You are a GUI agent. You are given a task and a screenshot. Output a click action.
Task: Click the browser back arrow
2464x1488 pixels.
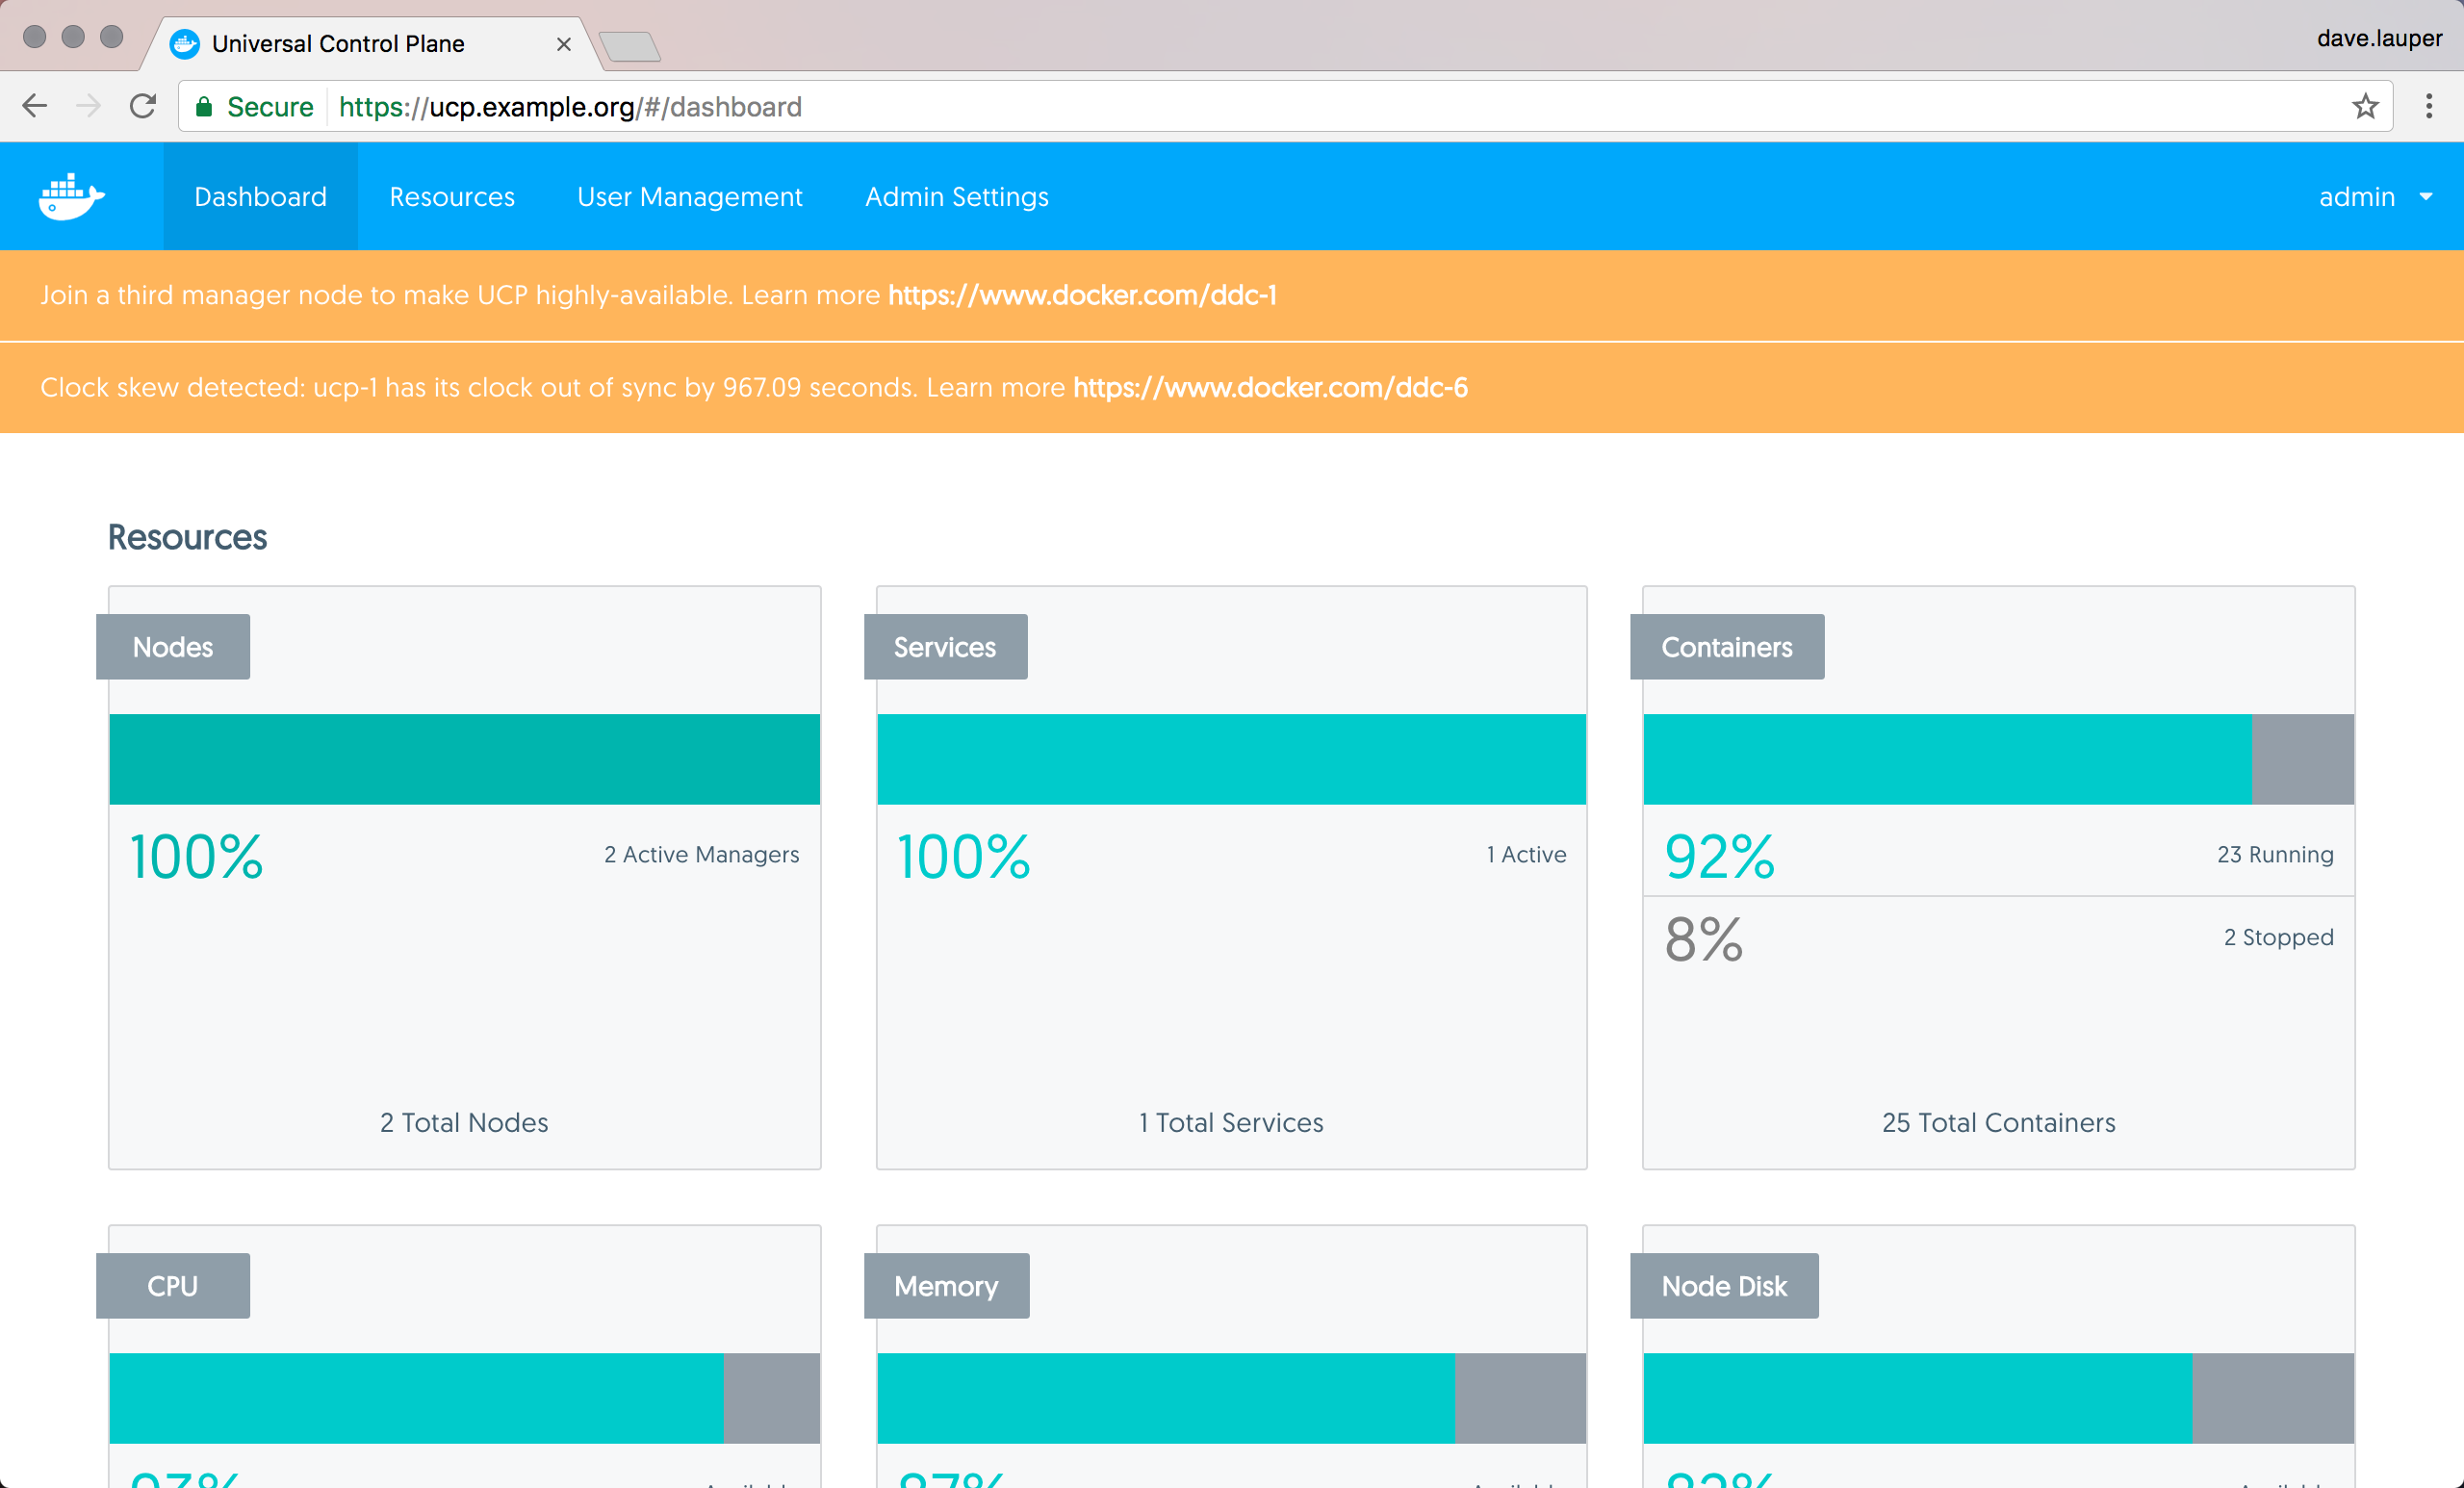click(35, 106)
